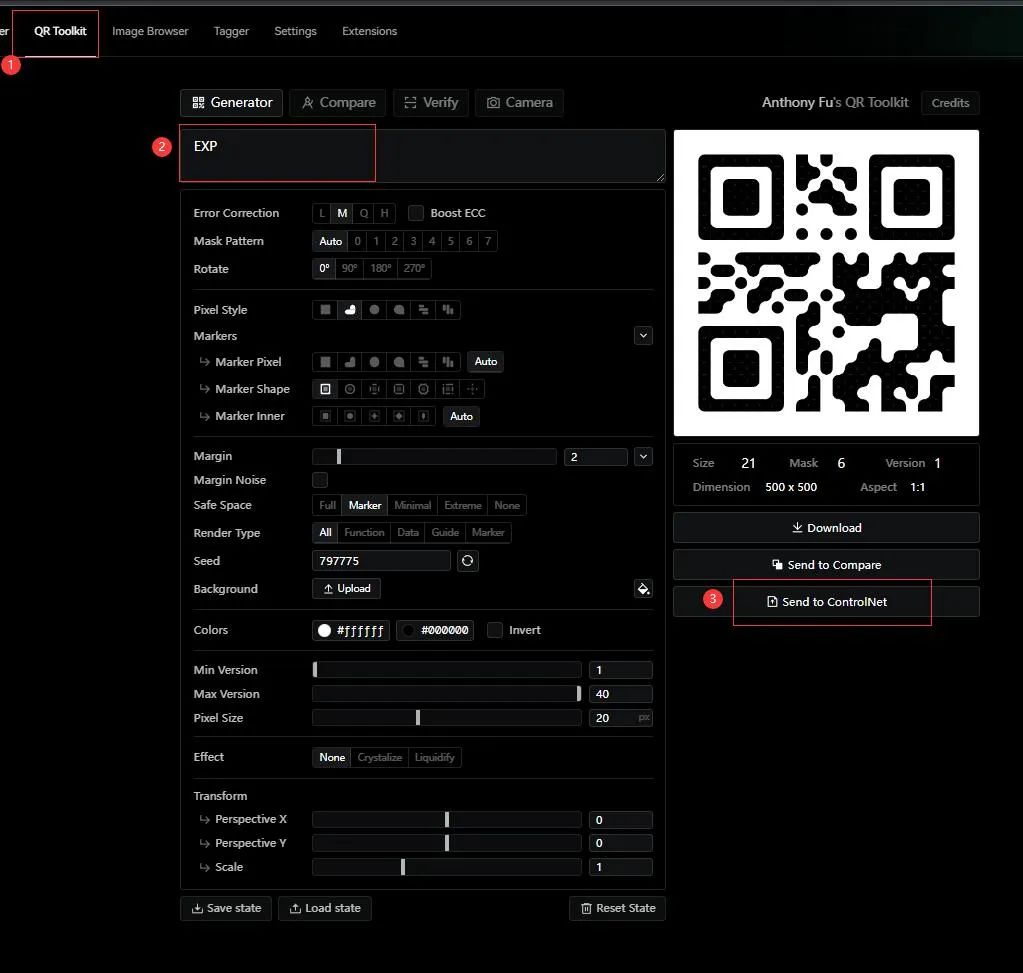Select the circle Marker Shape icon
Viewport: 1023px width, 973px height.
click(x=350, y=389)
